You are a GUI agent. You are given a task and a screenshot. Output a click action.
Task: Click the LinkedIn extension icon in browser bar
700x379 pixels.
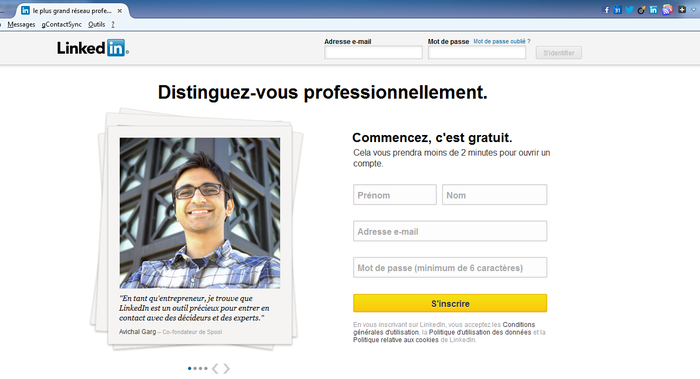[x=654, y=10]
